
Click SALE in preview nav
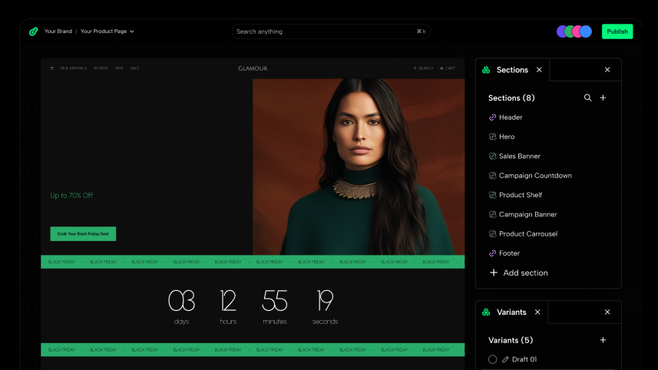(x=134, y=68)
